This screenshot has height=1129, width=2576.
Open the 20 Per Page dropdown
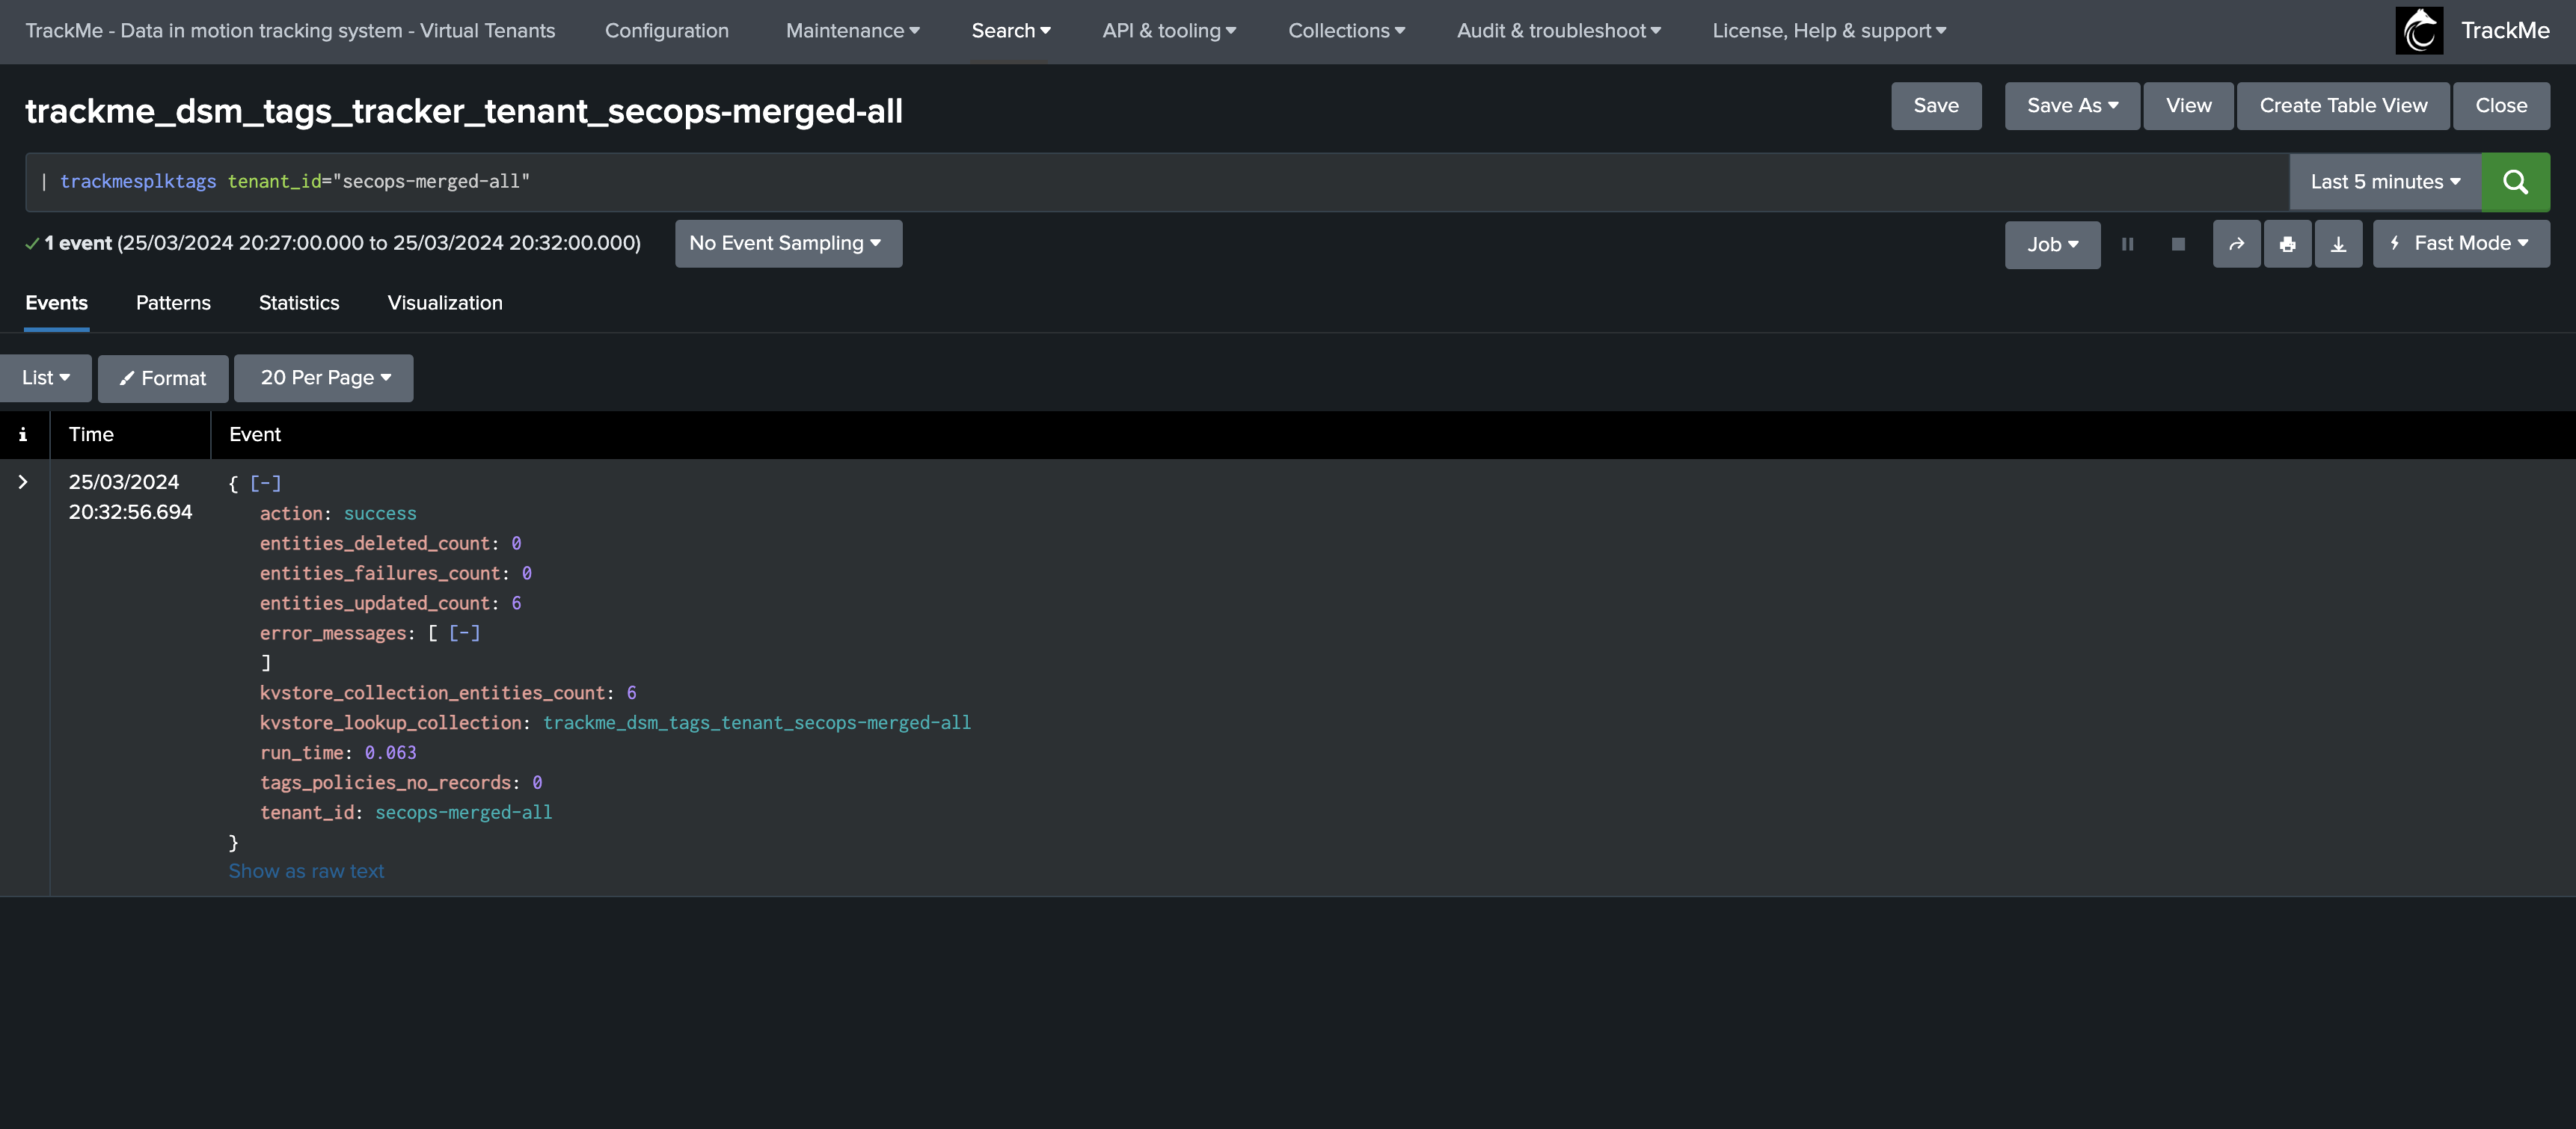pos(324,378)
